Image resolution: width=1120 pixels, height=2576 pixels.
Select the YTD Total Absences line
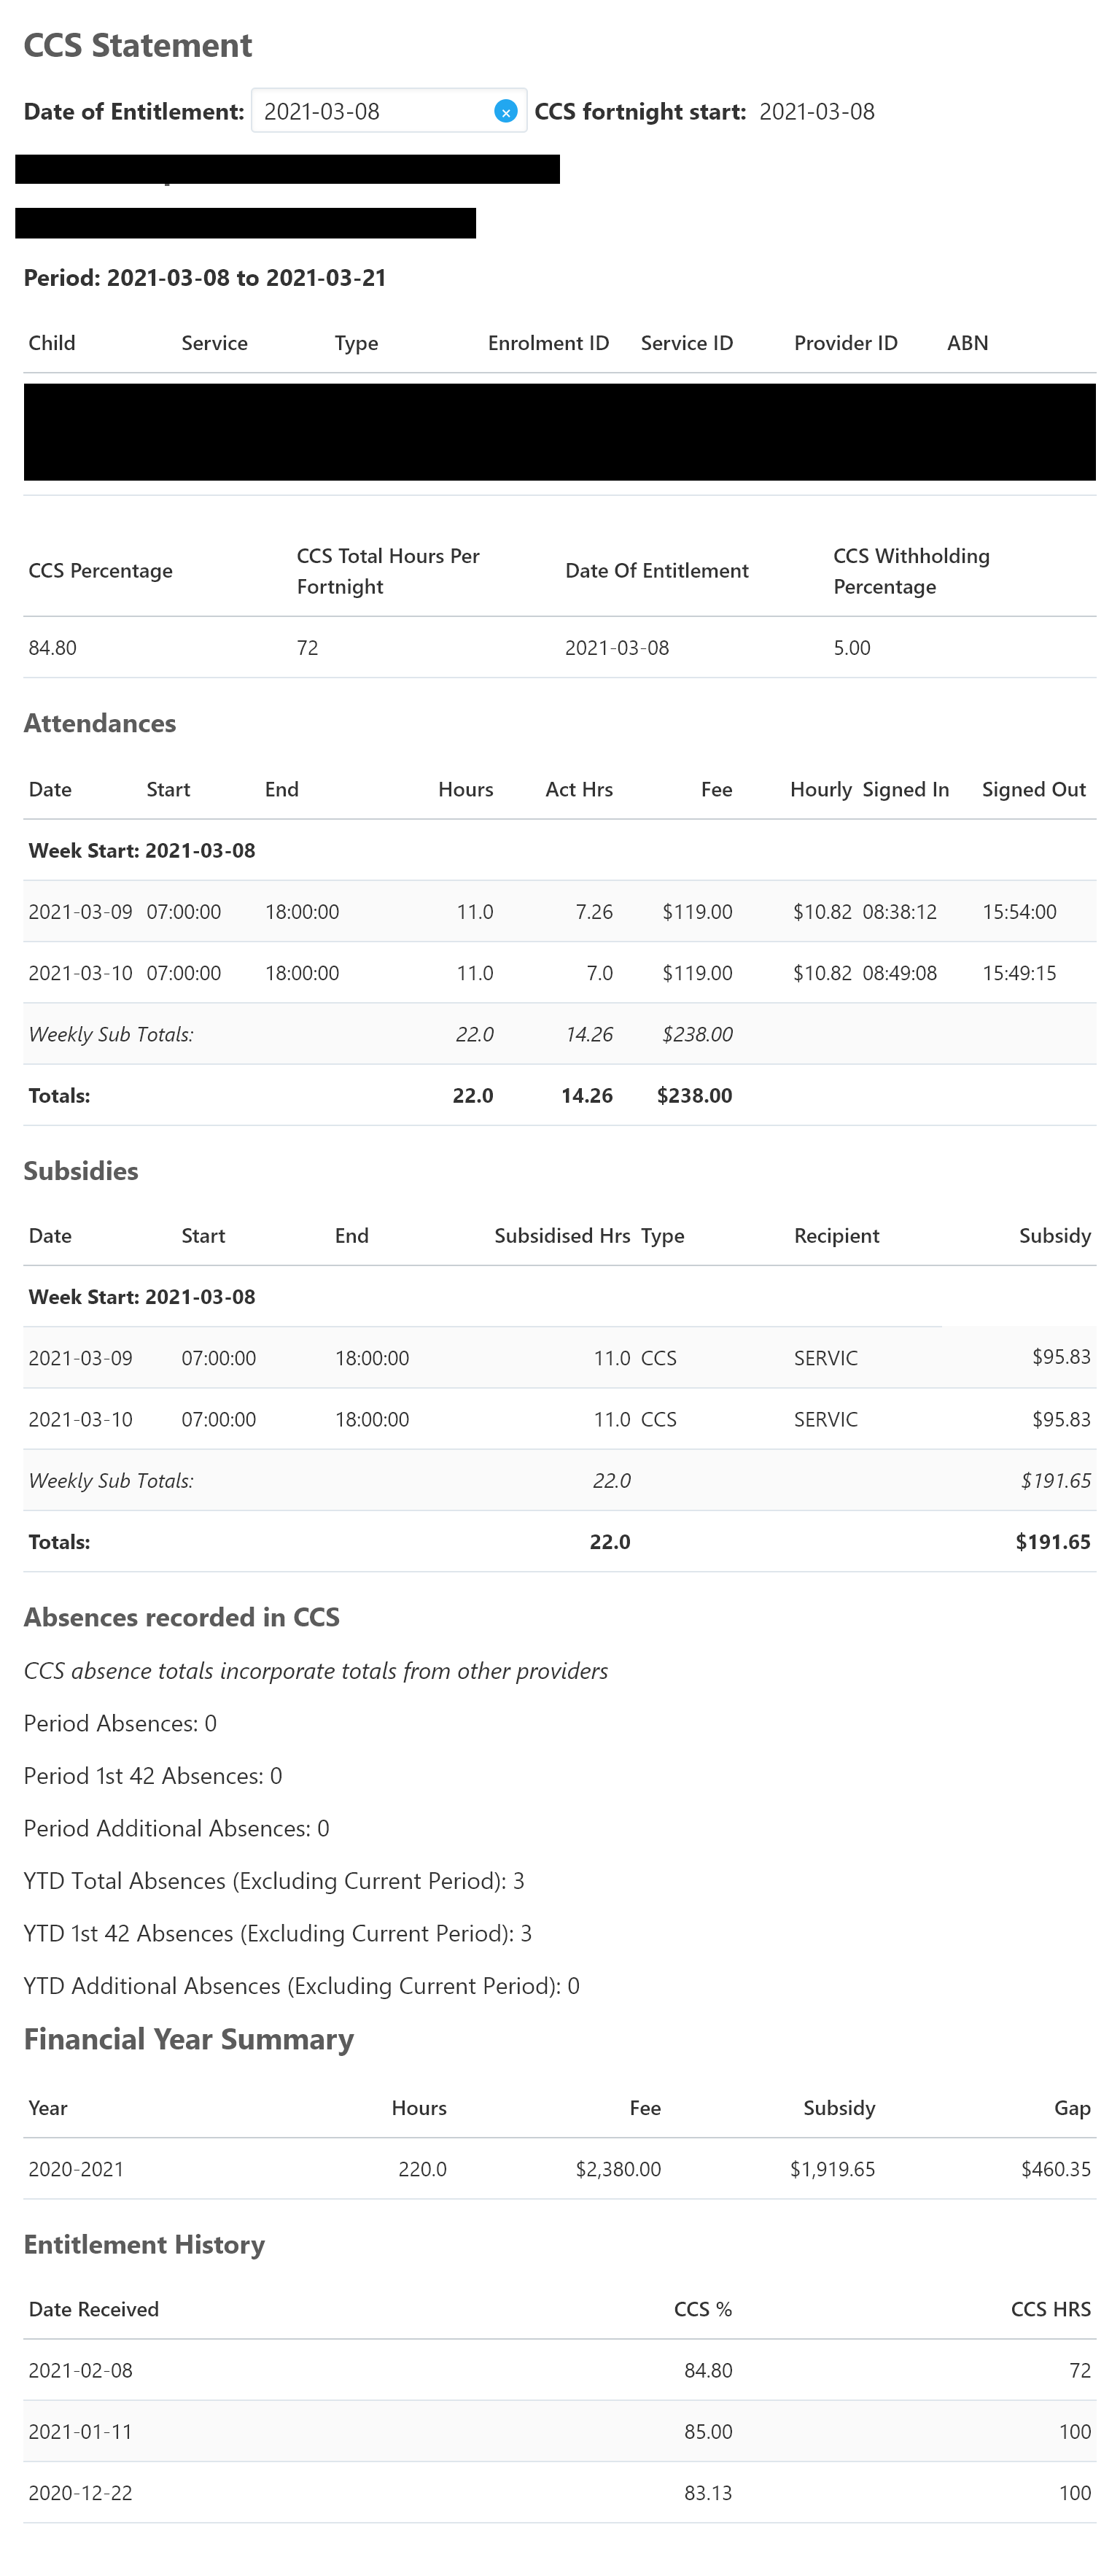click(x=274, y=1881)
